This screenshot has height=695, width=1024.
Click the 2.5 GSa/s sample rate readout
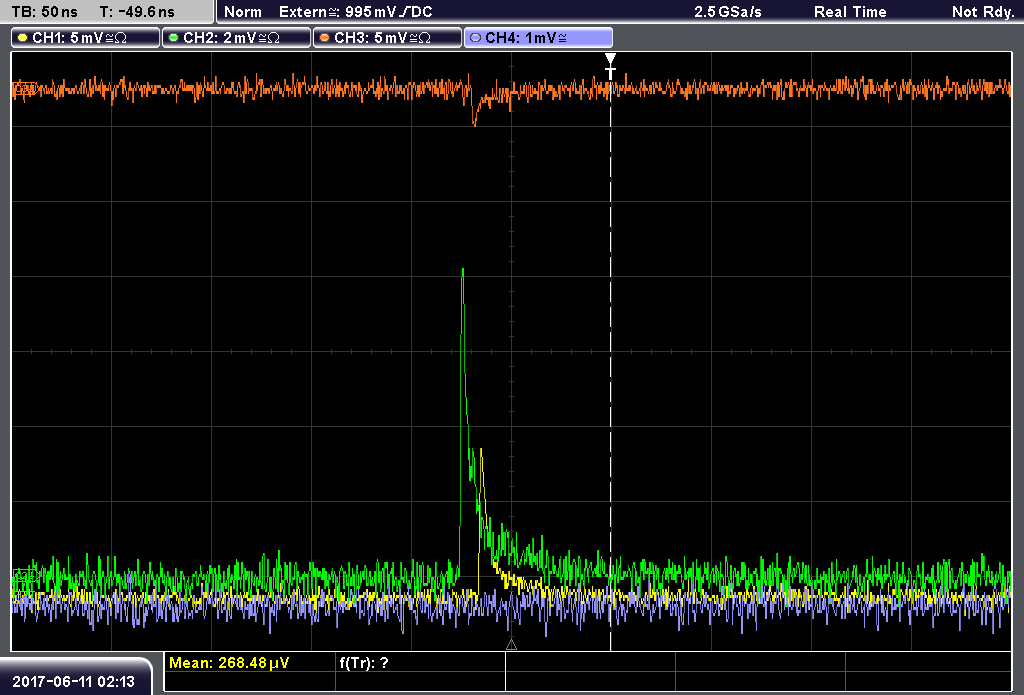[x=728, y=12]
